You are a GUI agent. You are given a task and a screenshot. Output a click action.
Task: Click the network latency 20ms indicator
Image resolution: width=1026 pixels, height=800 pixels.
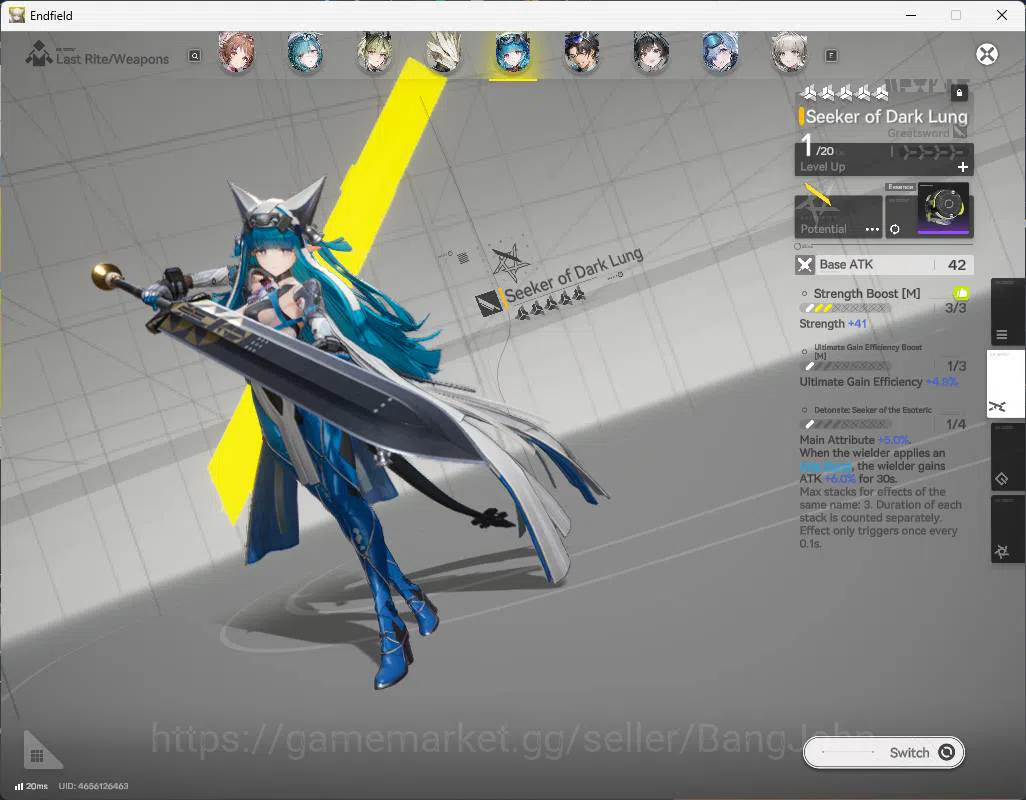[x=31, y=786]
